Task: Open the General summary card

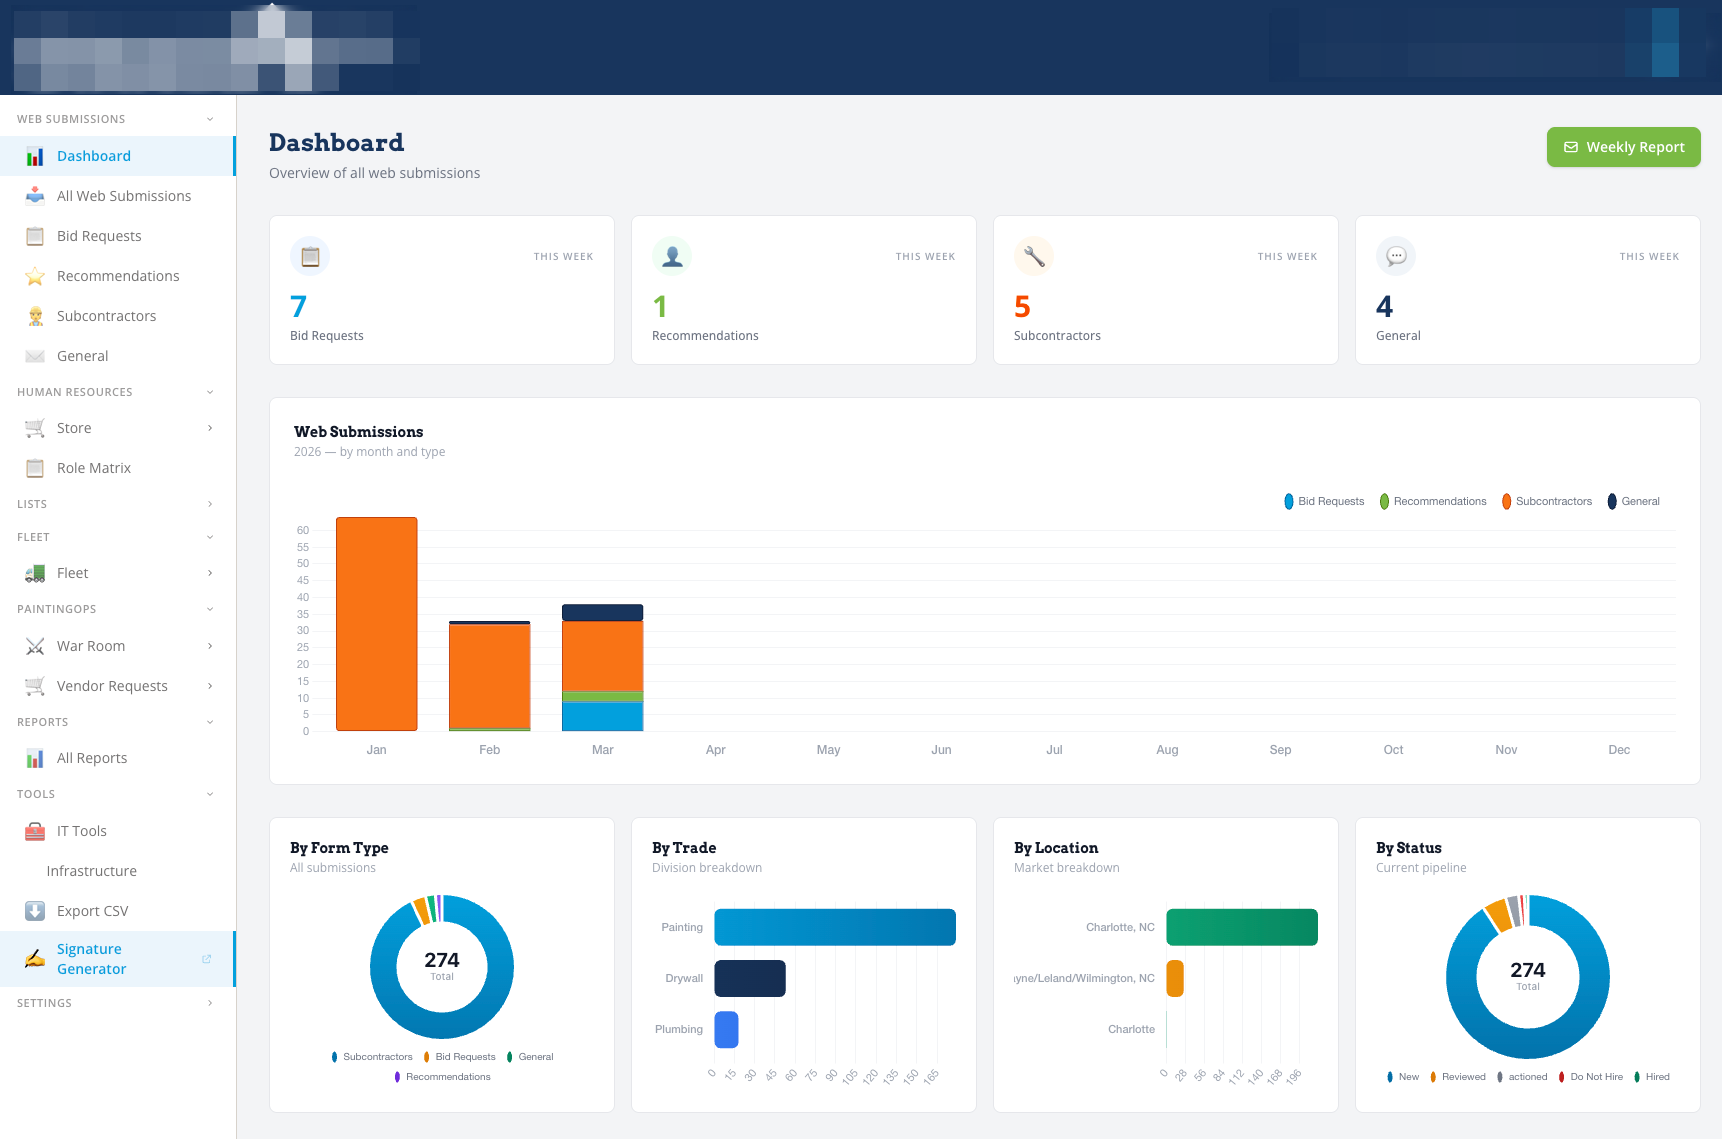Action: click(x=1528, y=290)
